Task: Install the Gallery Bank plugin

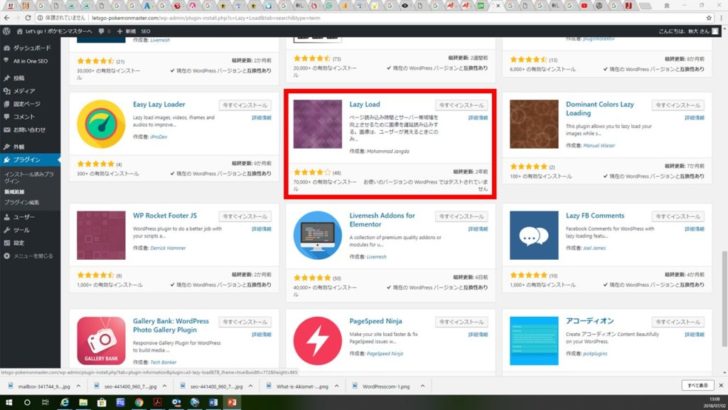Action: click(x=245, y=322)
